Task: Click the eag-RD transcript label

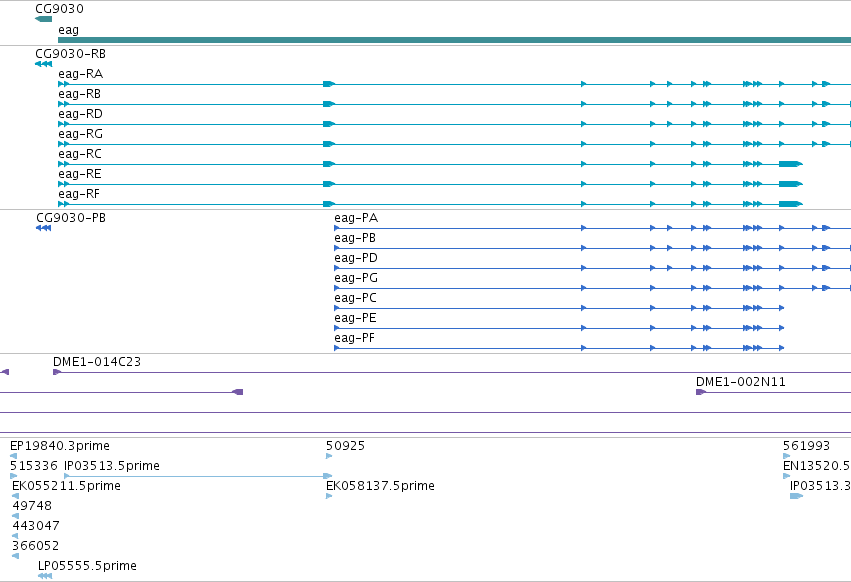Action: coord(80,114)
